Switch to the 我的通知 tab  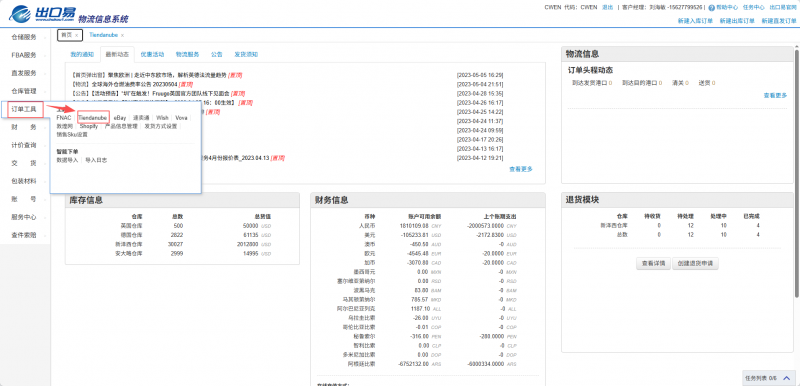coord(82,54)
